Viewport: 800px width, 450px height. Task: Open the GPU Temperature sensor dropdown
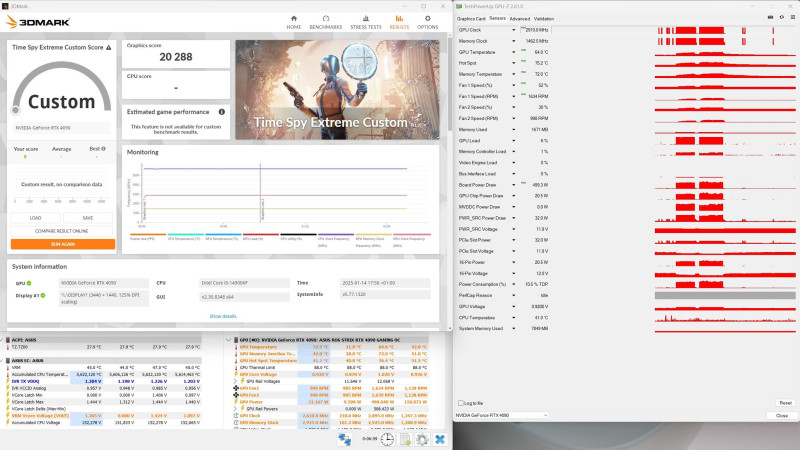513,52
